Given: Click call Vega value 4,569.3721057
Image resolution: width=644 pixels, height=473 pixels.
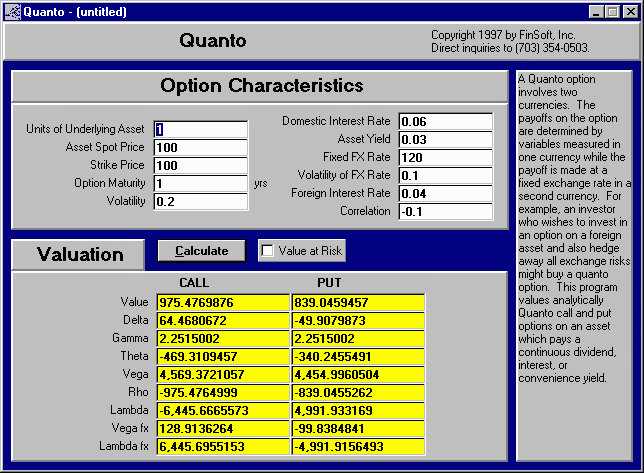Looking at the screenshot, I should tap(223, 374).
